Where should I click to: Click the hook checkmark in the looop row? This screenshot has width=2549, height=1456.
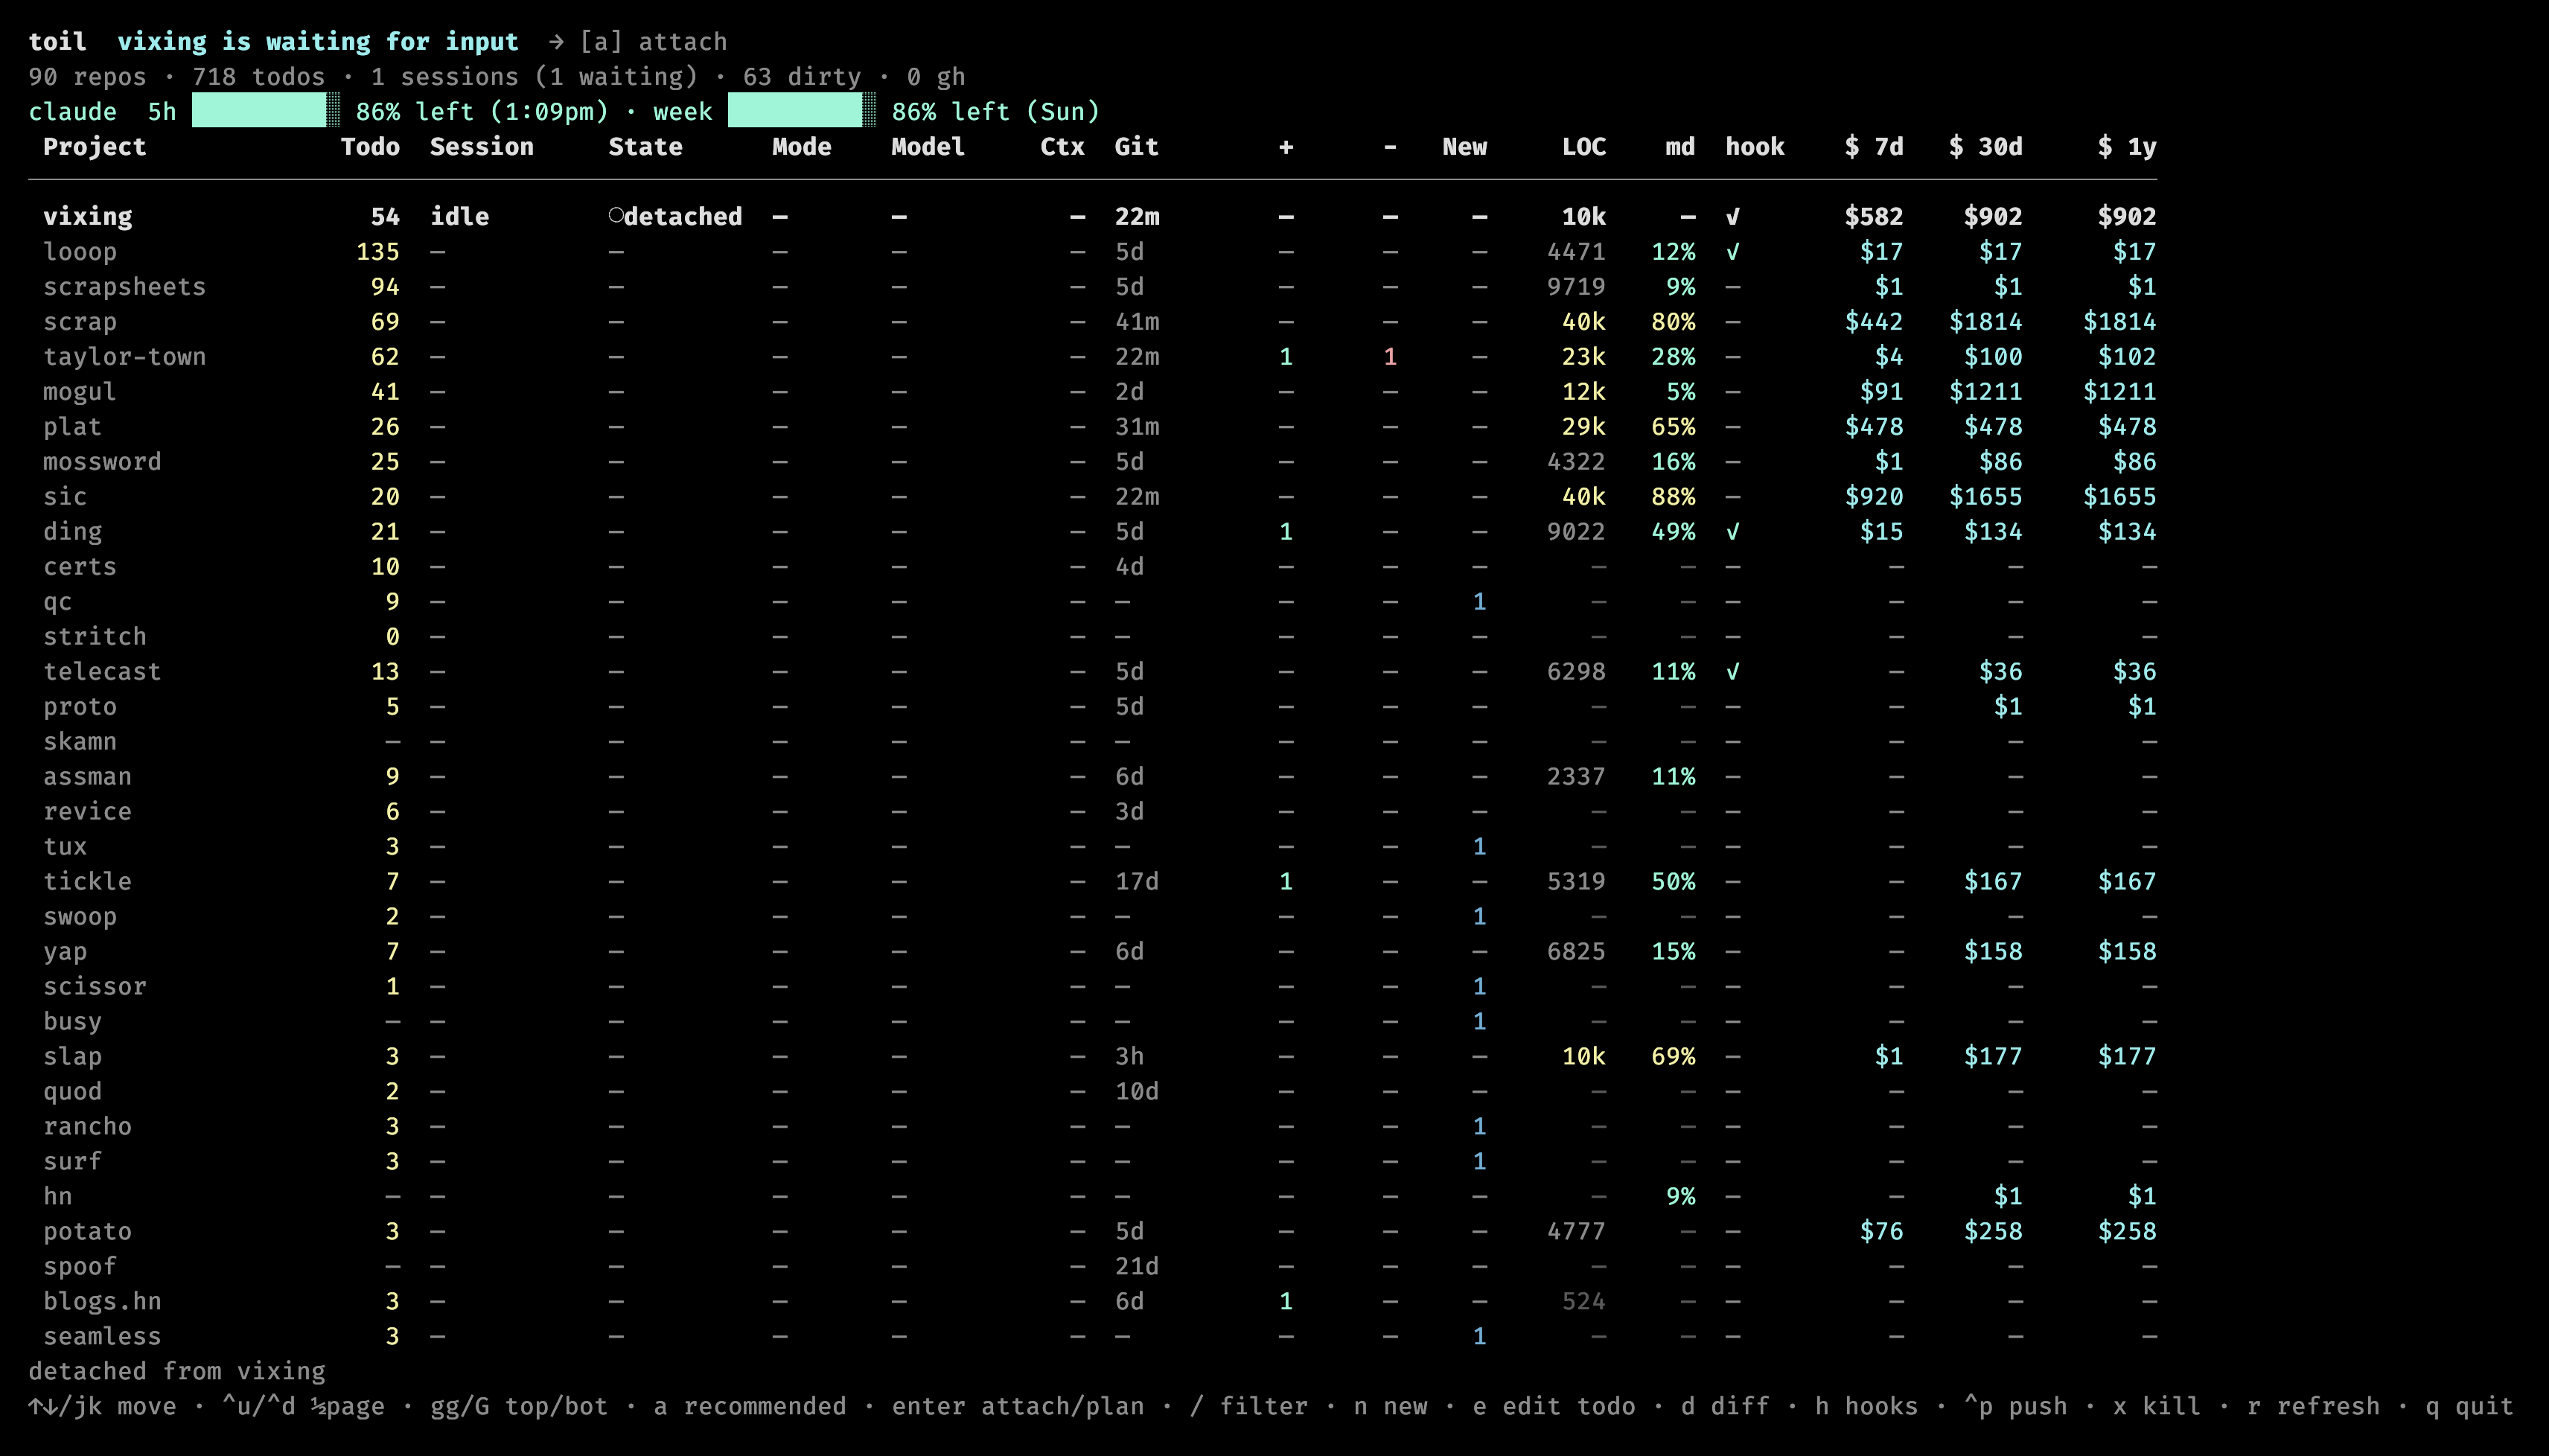(x=1733, y=252)
